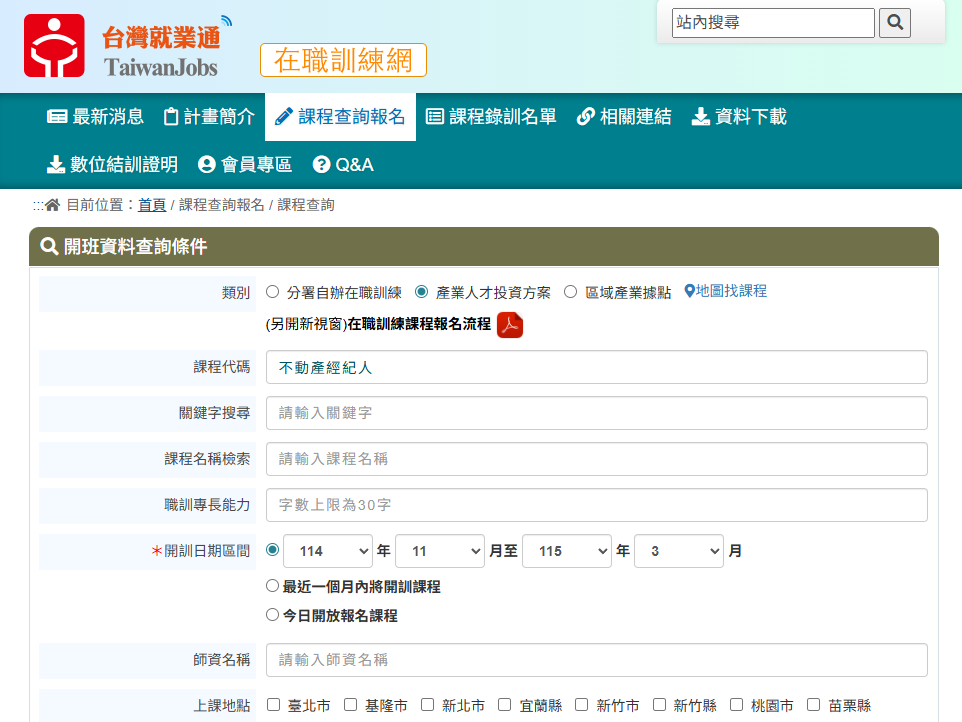This screenshot has width=962, height=722.
Task: Select 最近一個月內將開訓課程 radio option
Action: pos(273,586)
